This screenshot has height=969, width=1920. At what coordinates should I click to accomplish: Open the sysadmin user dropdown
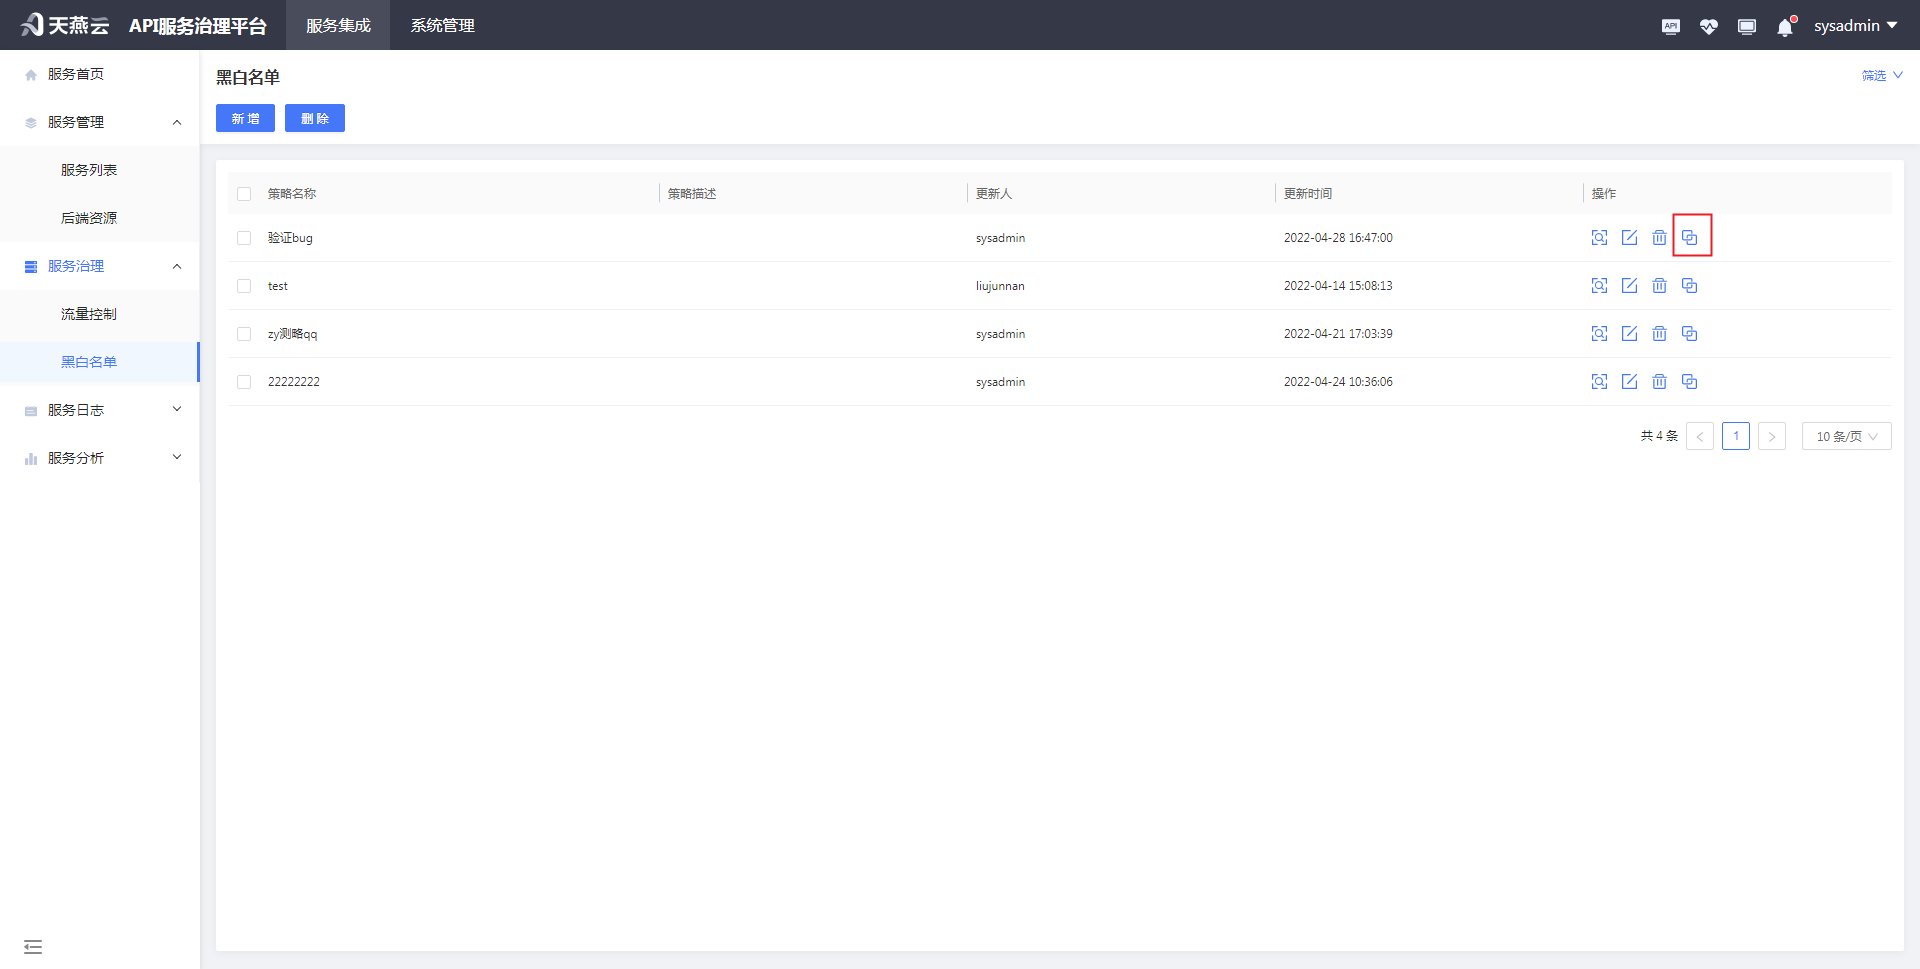(1855, 26)
